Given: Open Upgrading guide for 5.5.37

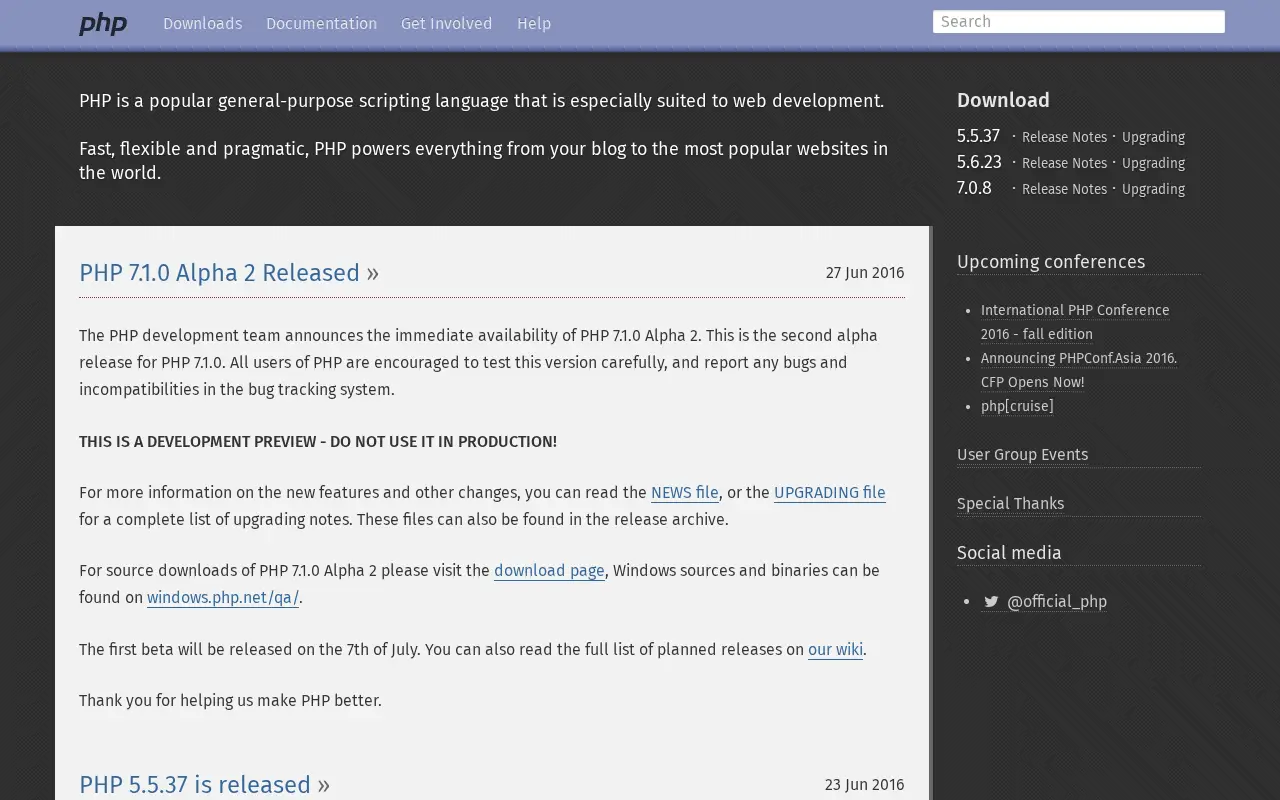Looking at the screenshot, I should click(x=1153, y=137).
